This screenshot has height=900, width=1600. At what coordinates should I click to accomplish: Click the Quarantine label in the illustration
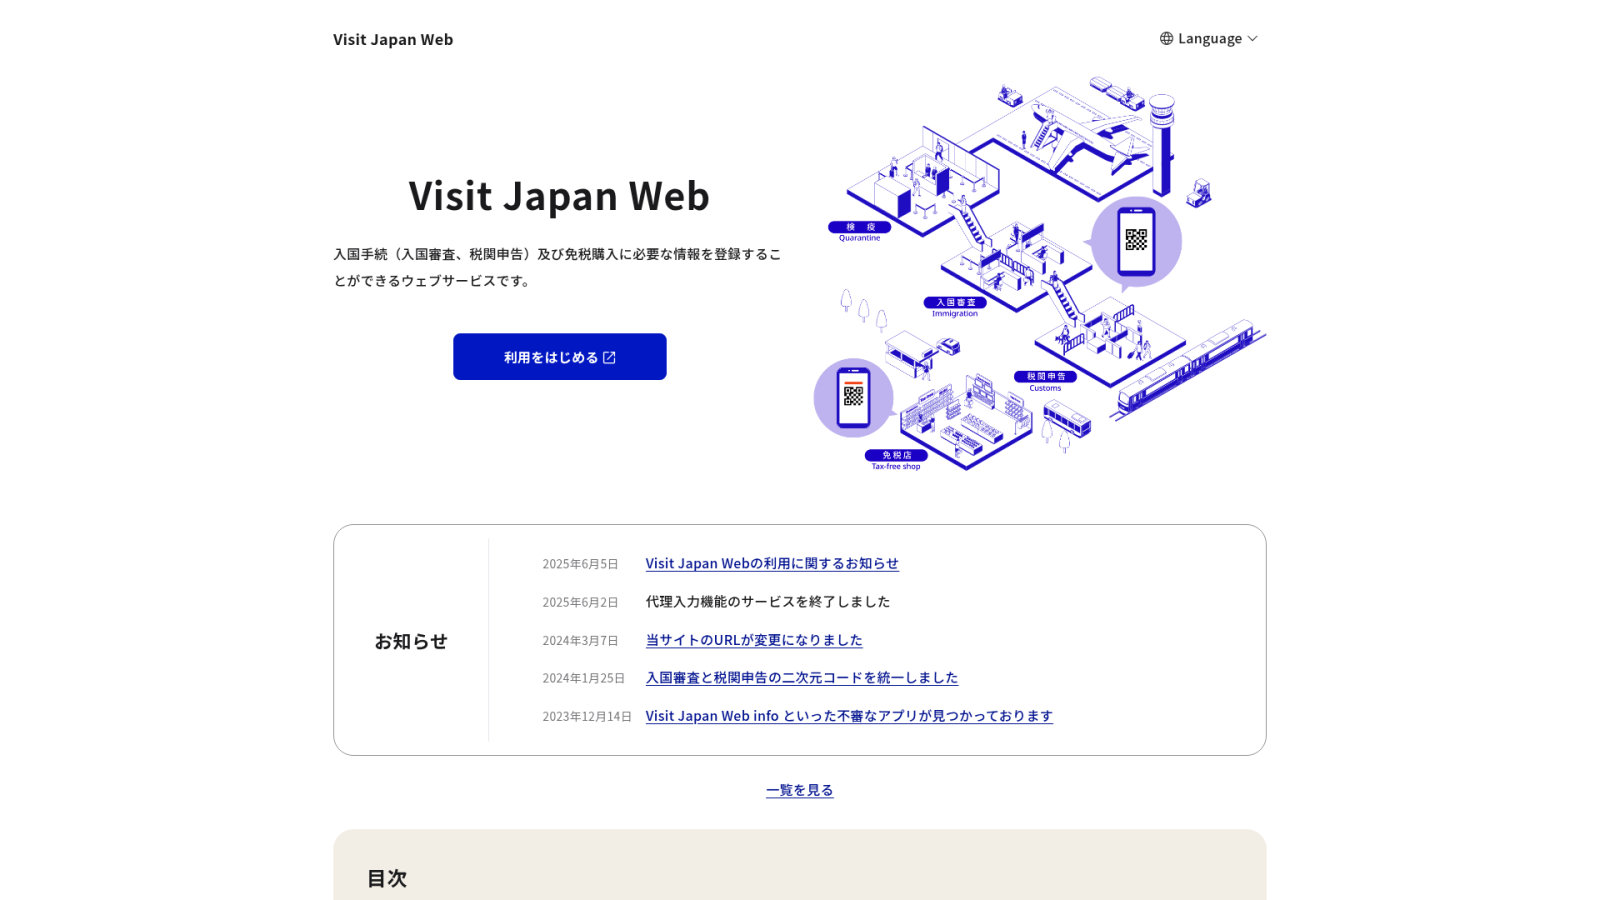tap(859, 232)
